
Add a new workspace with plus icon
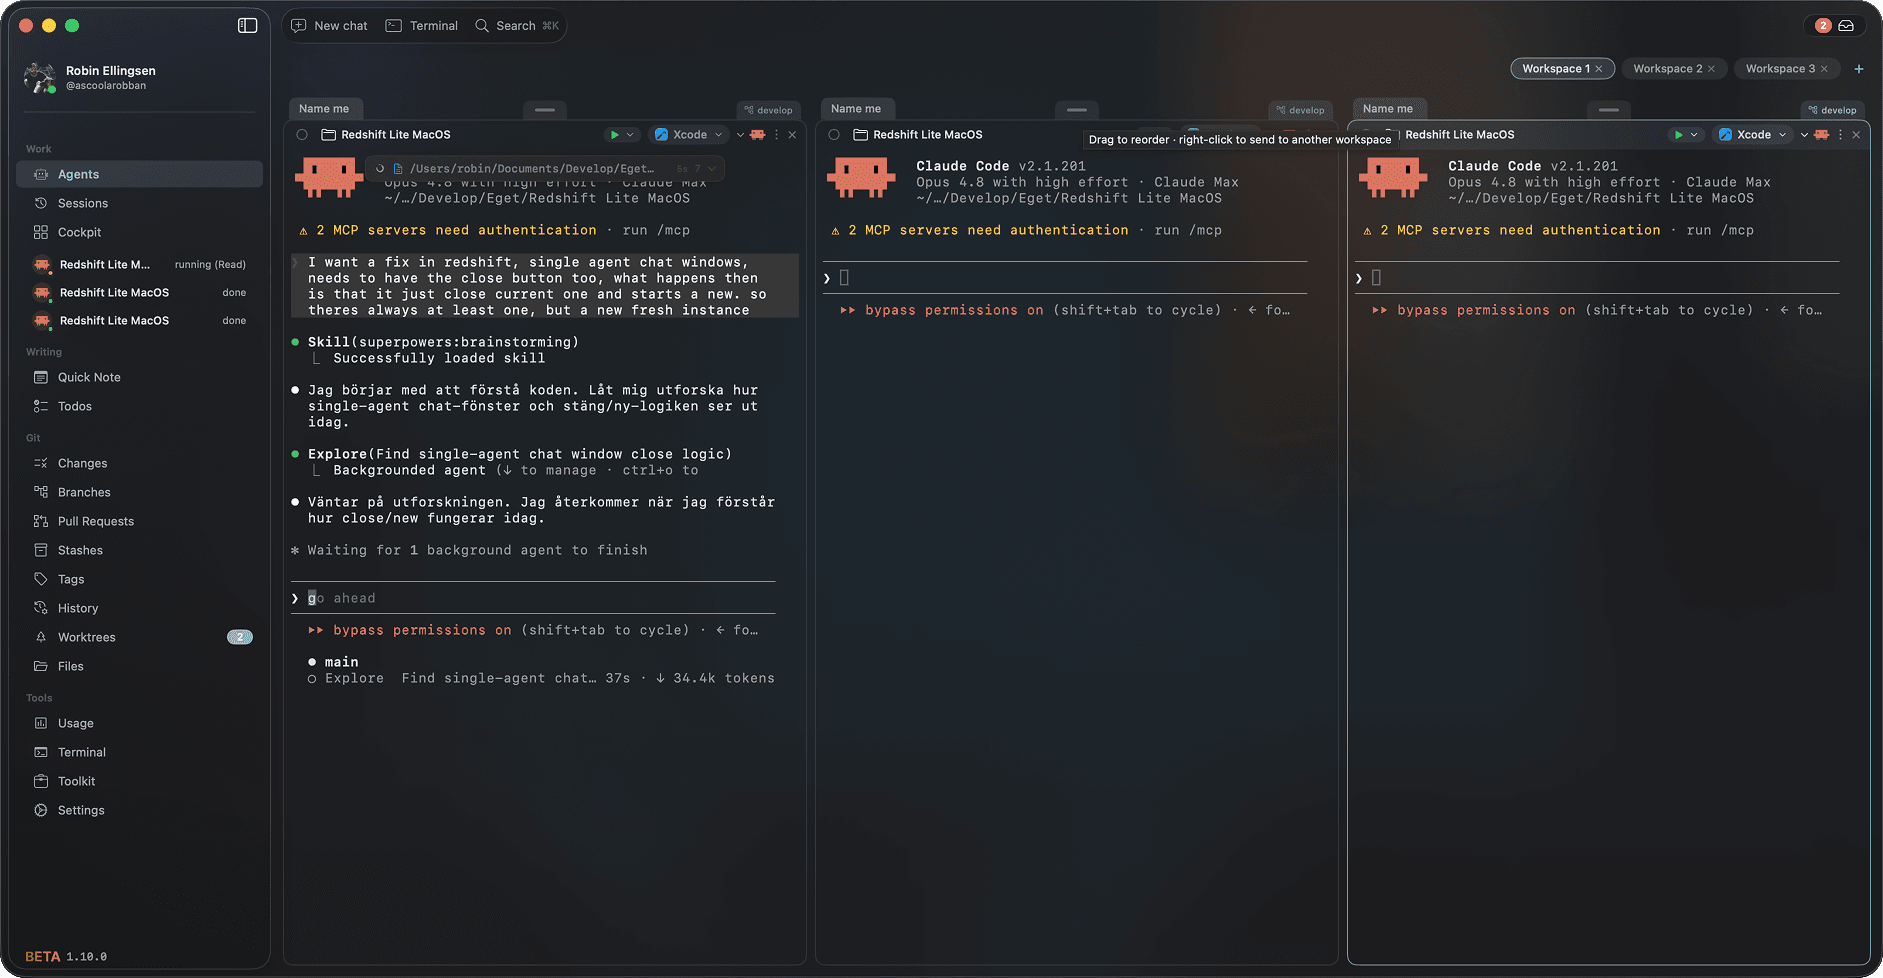tap(1859, 69)
